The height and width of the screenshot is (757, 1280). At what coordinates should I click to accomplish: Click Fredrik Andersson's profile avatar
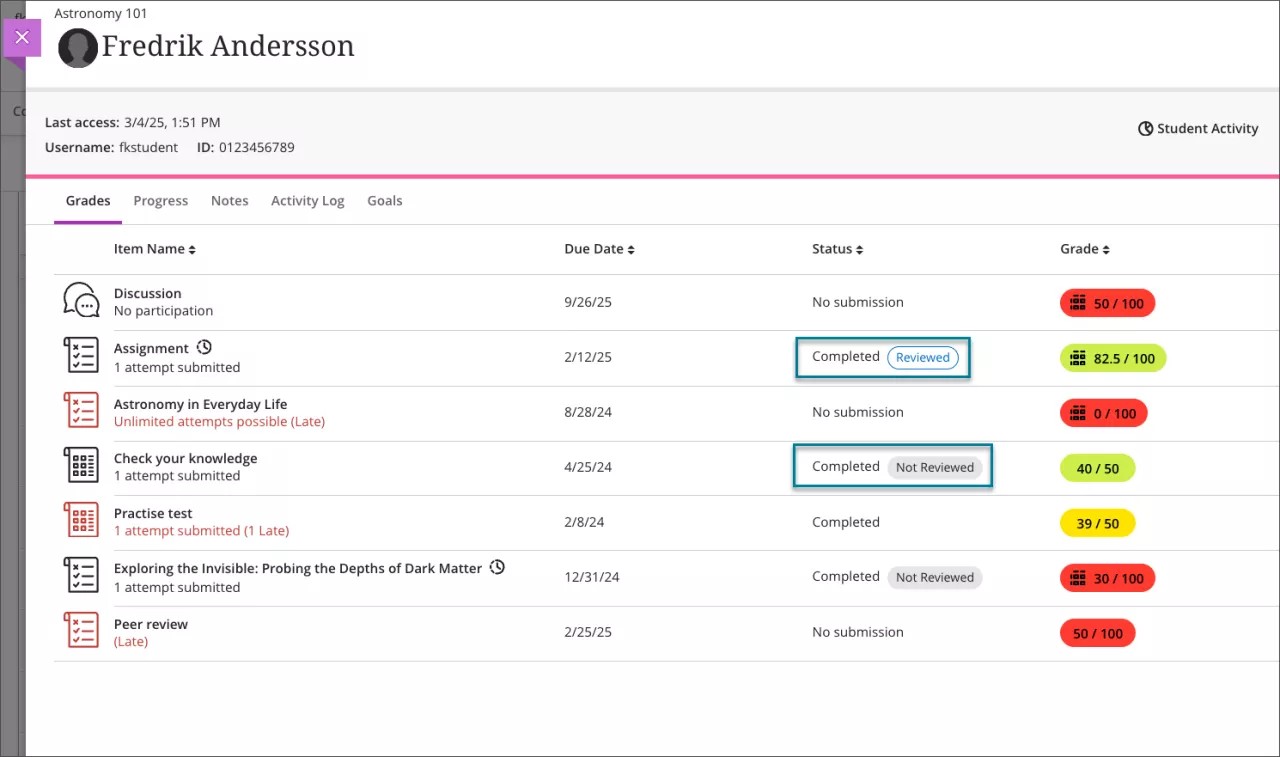78,46
